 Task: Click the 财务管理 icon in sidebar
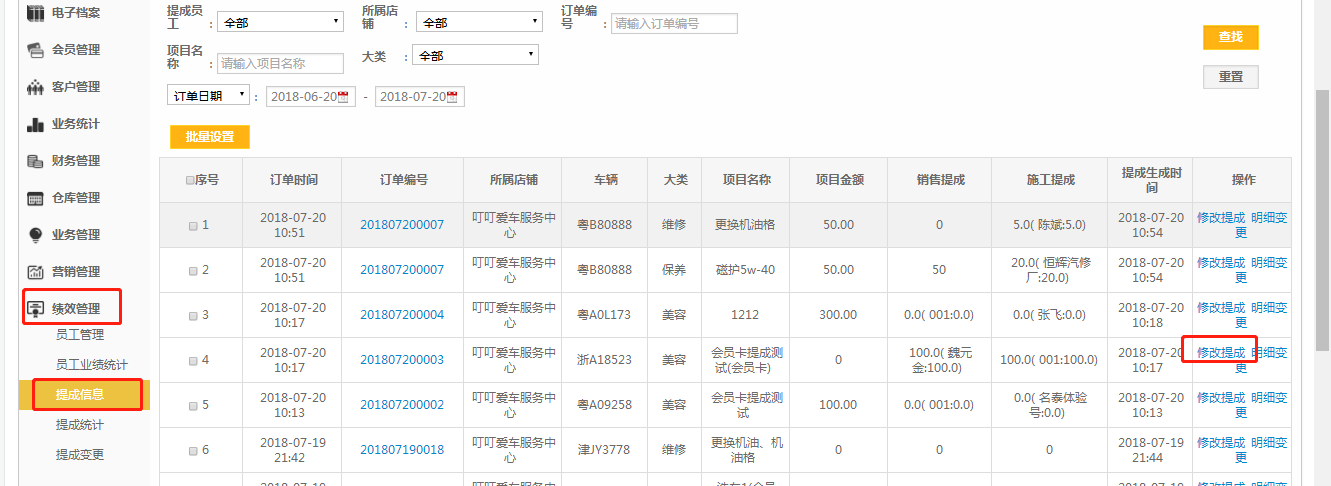(x=35, y=161)
